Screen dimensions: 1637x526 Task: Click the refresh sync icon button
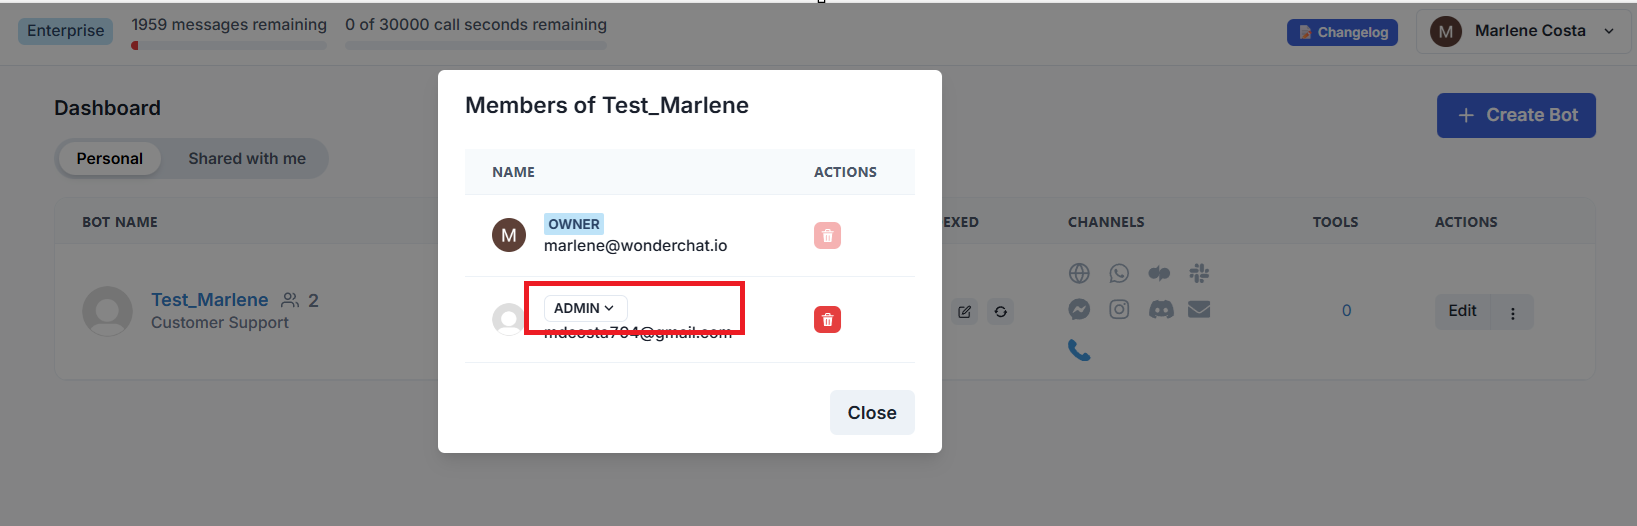pyautogui.click(x=1001, y=312)
